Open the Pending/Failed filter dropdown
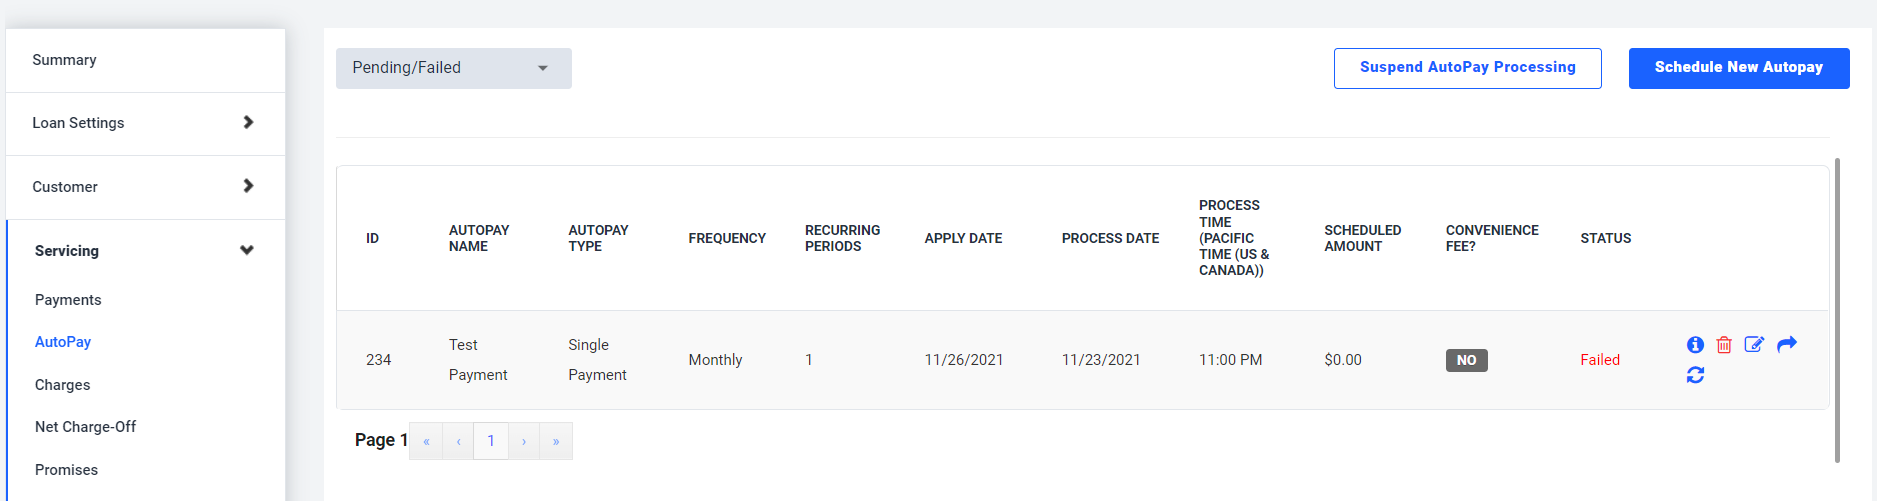Screen dimensions: 1877x501 tap(454, 68)
